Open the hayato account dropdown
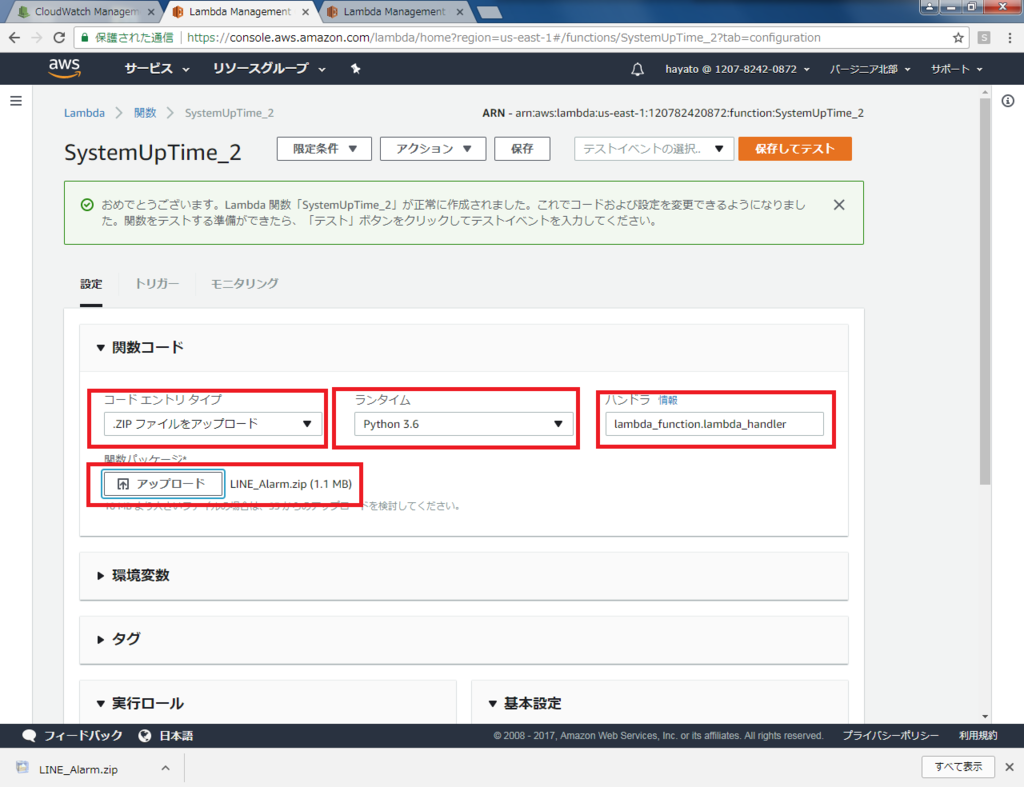 (737, 69)
